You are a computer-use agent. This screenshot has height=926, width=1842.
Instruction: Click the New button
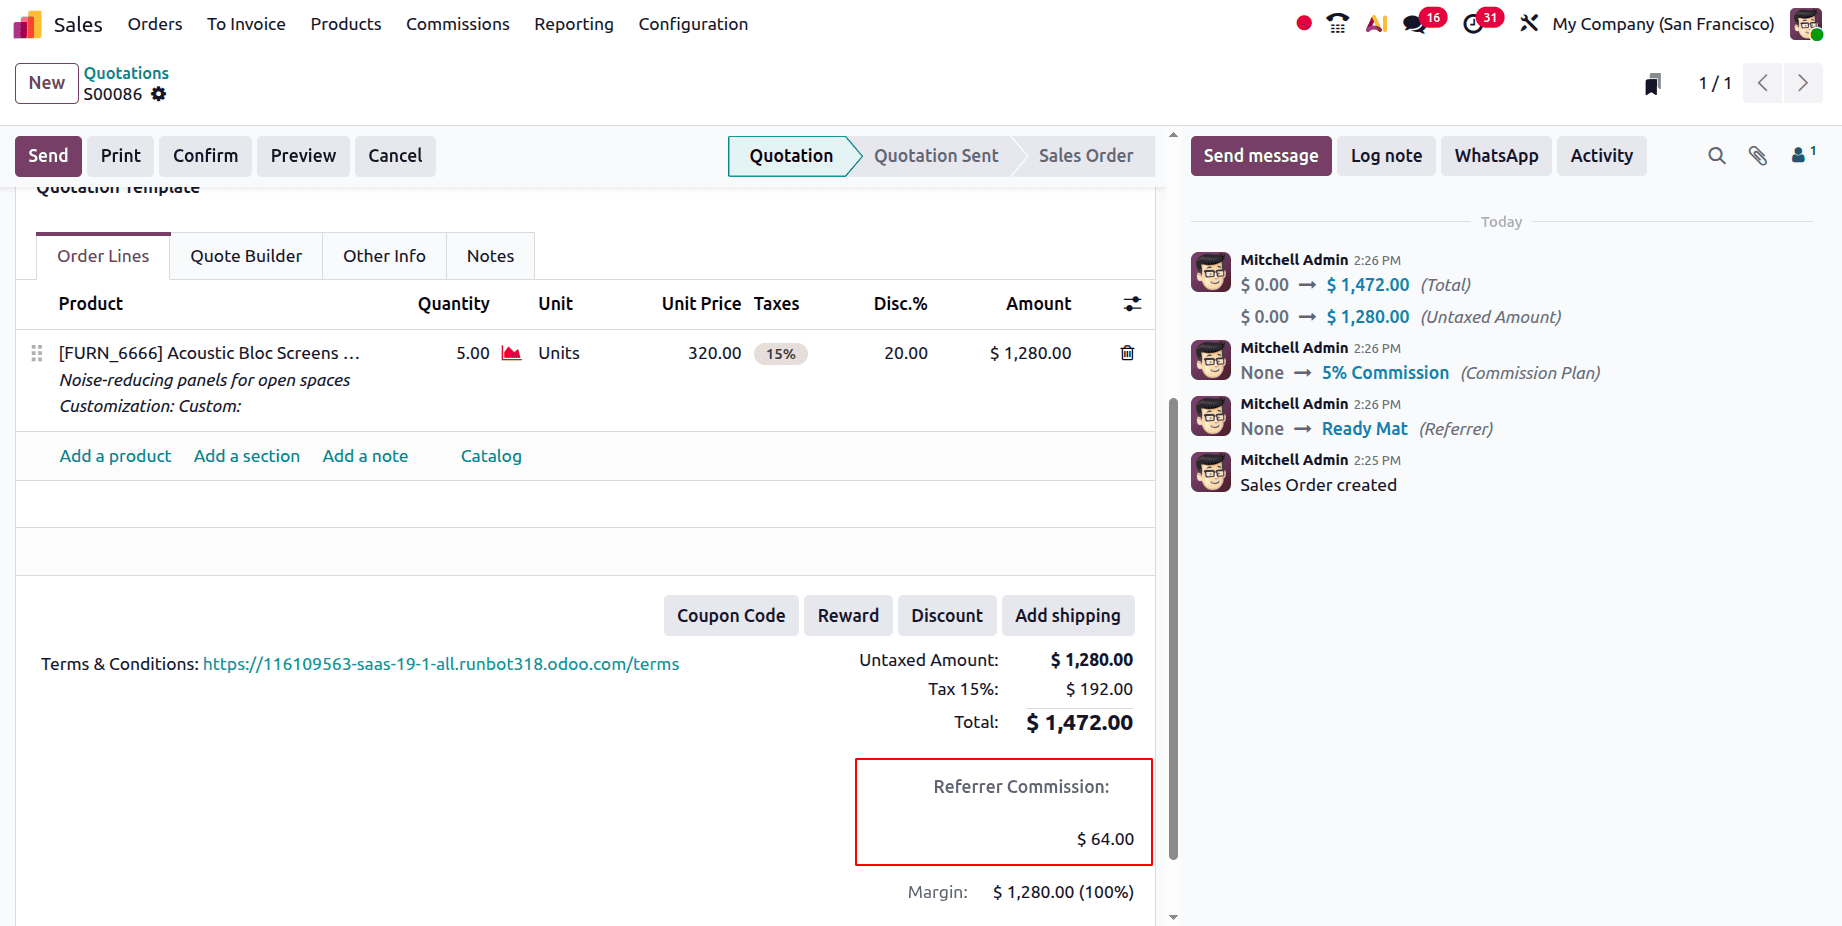click(47, 83)
